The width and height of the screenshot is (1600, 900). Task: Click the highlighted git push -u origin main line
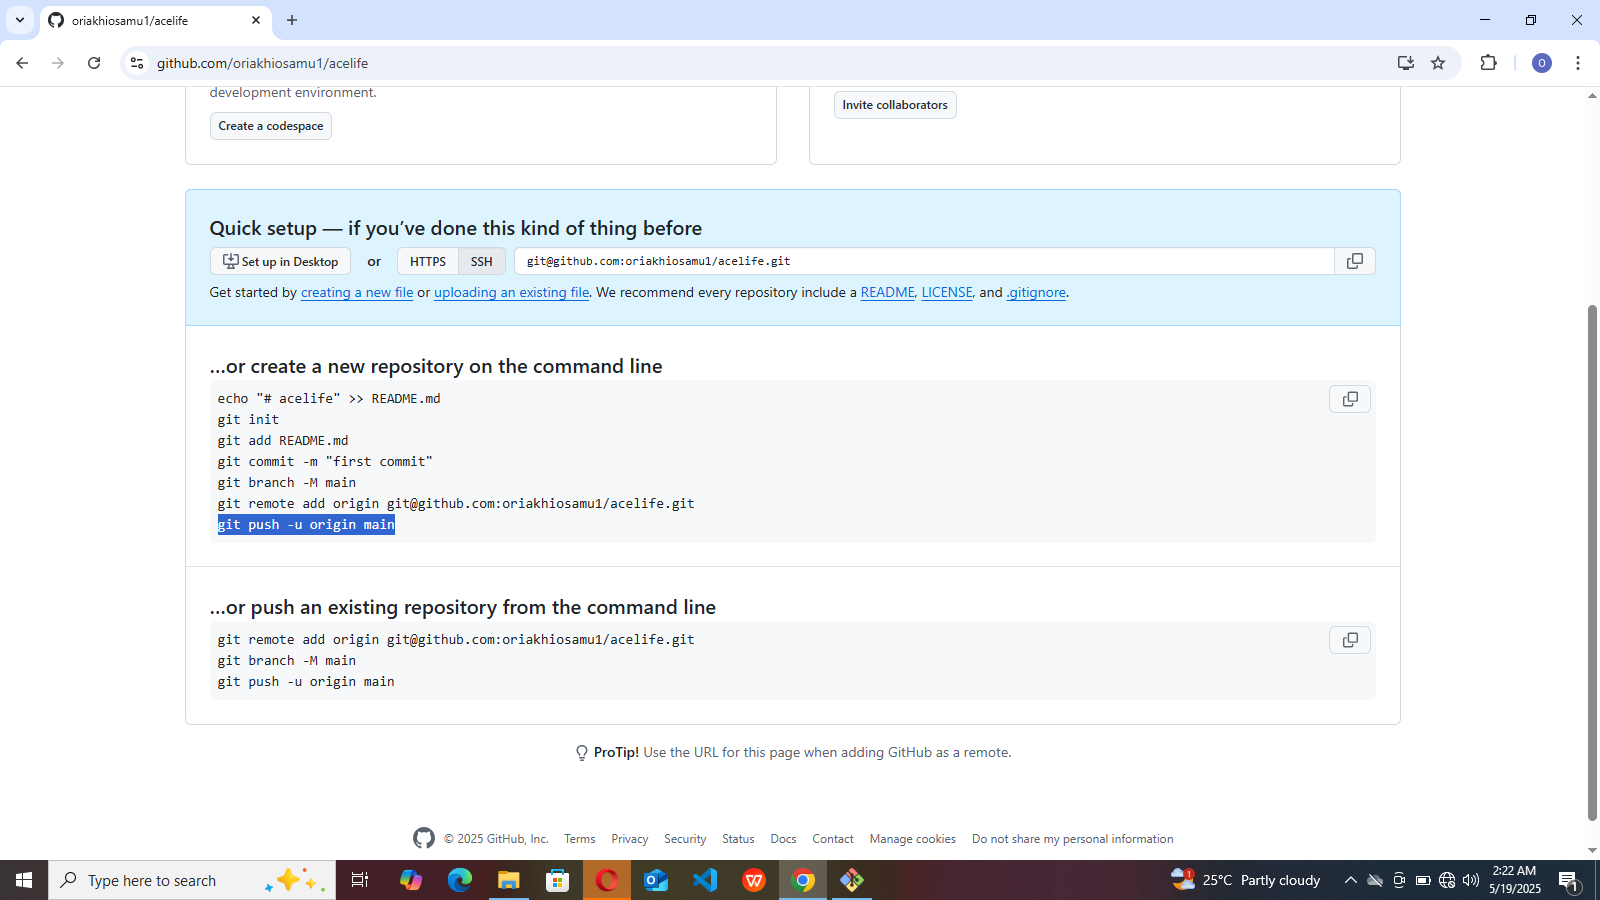click(x=306, y=525)
